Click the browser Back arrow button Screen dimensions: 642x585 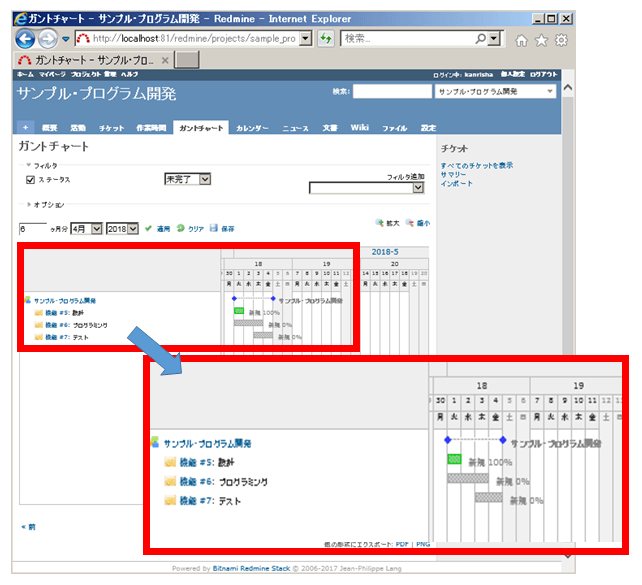tap(25, 39)
